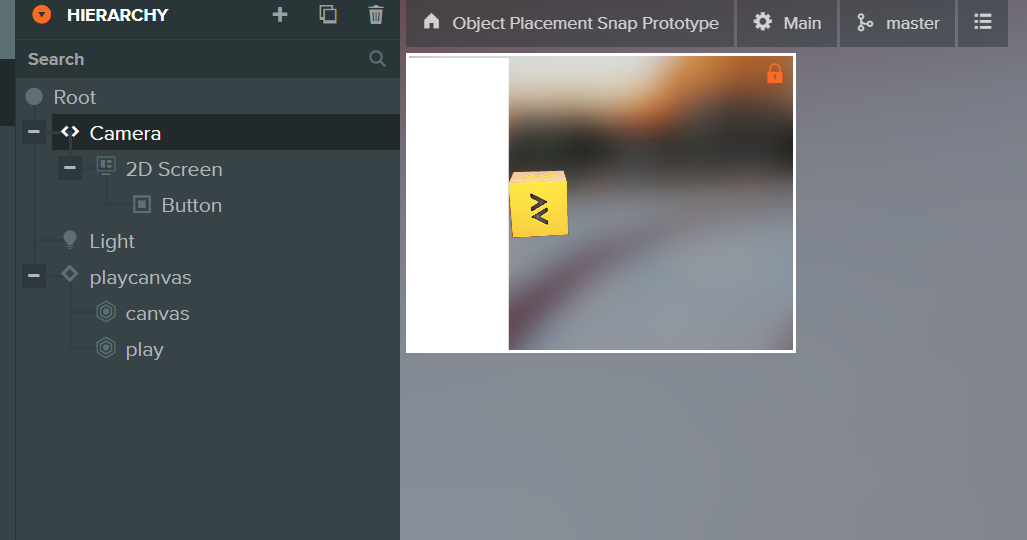Image resolution: width=1027 pixels, height=540 pixels.
Task: Click the camera preview thumbnail
Action: pyautogui.click(x=601, y=203)
